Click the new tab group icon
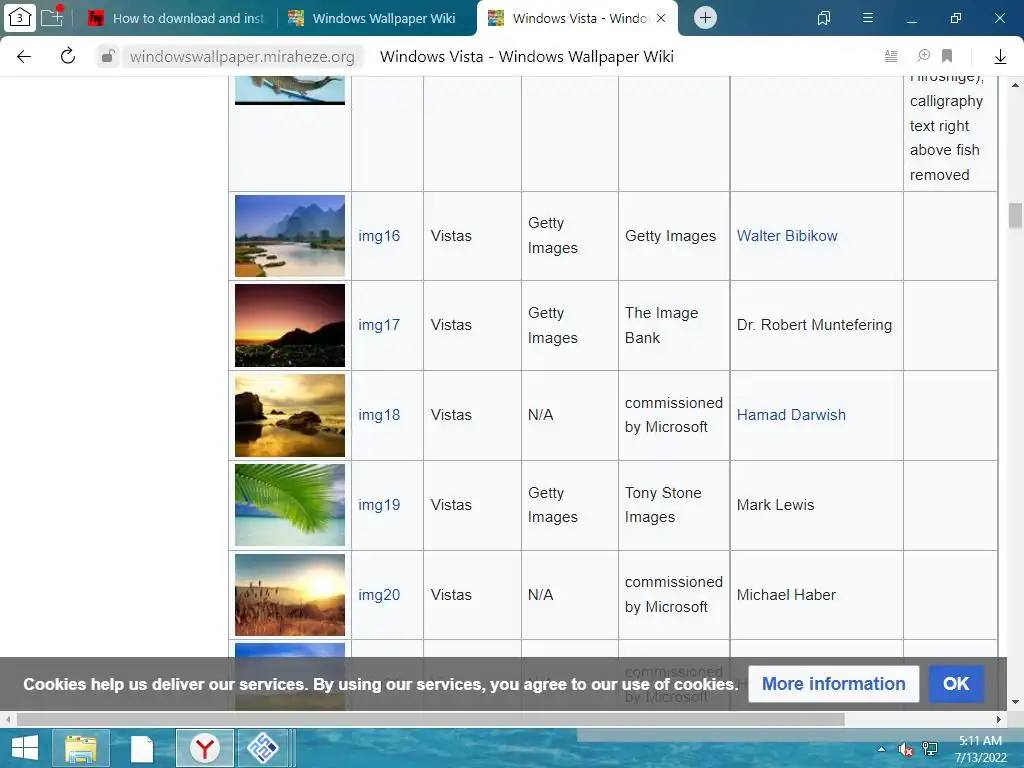Screen dimensions: 1024x768 (53, 16)
